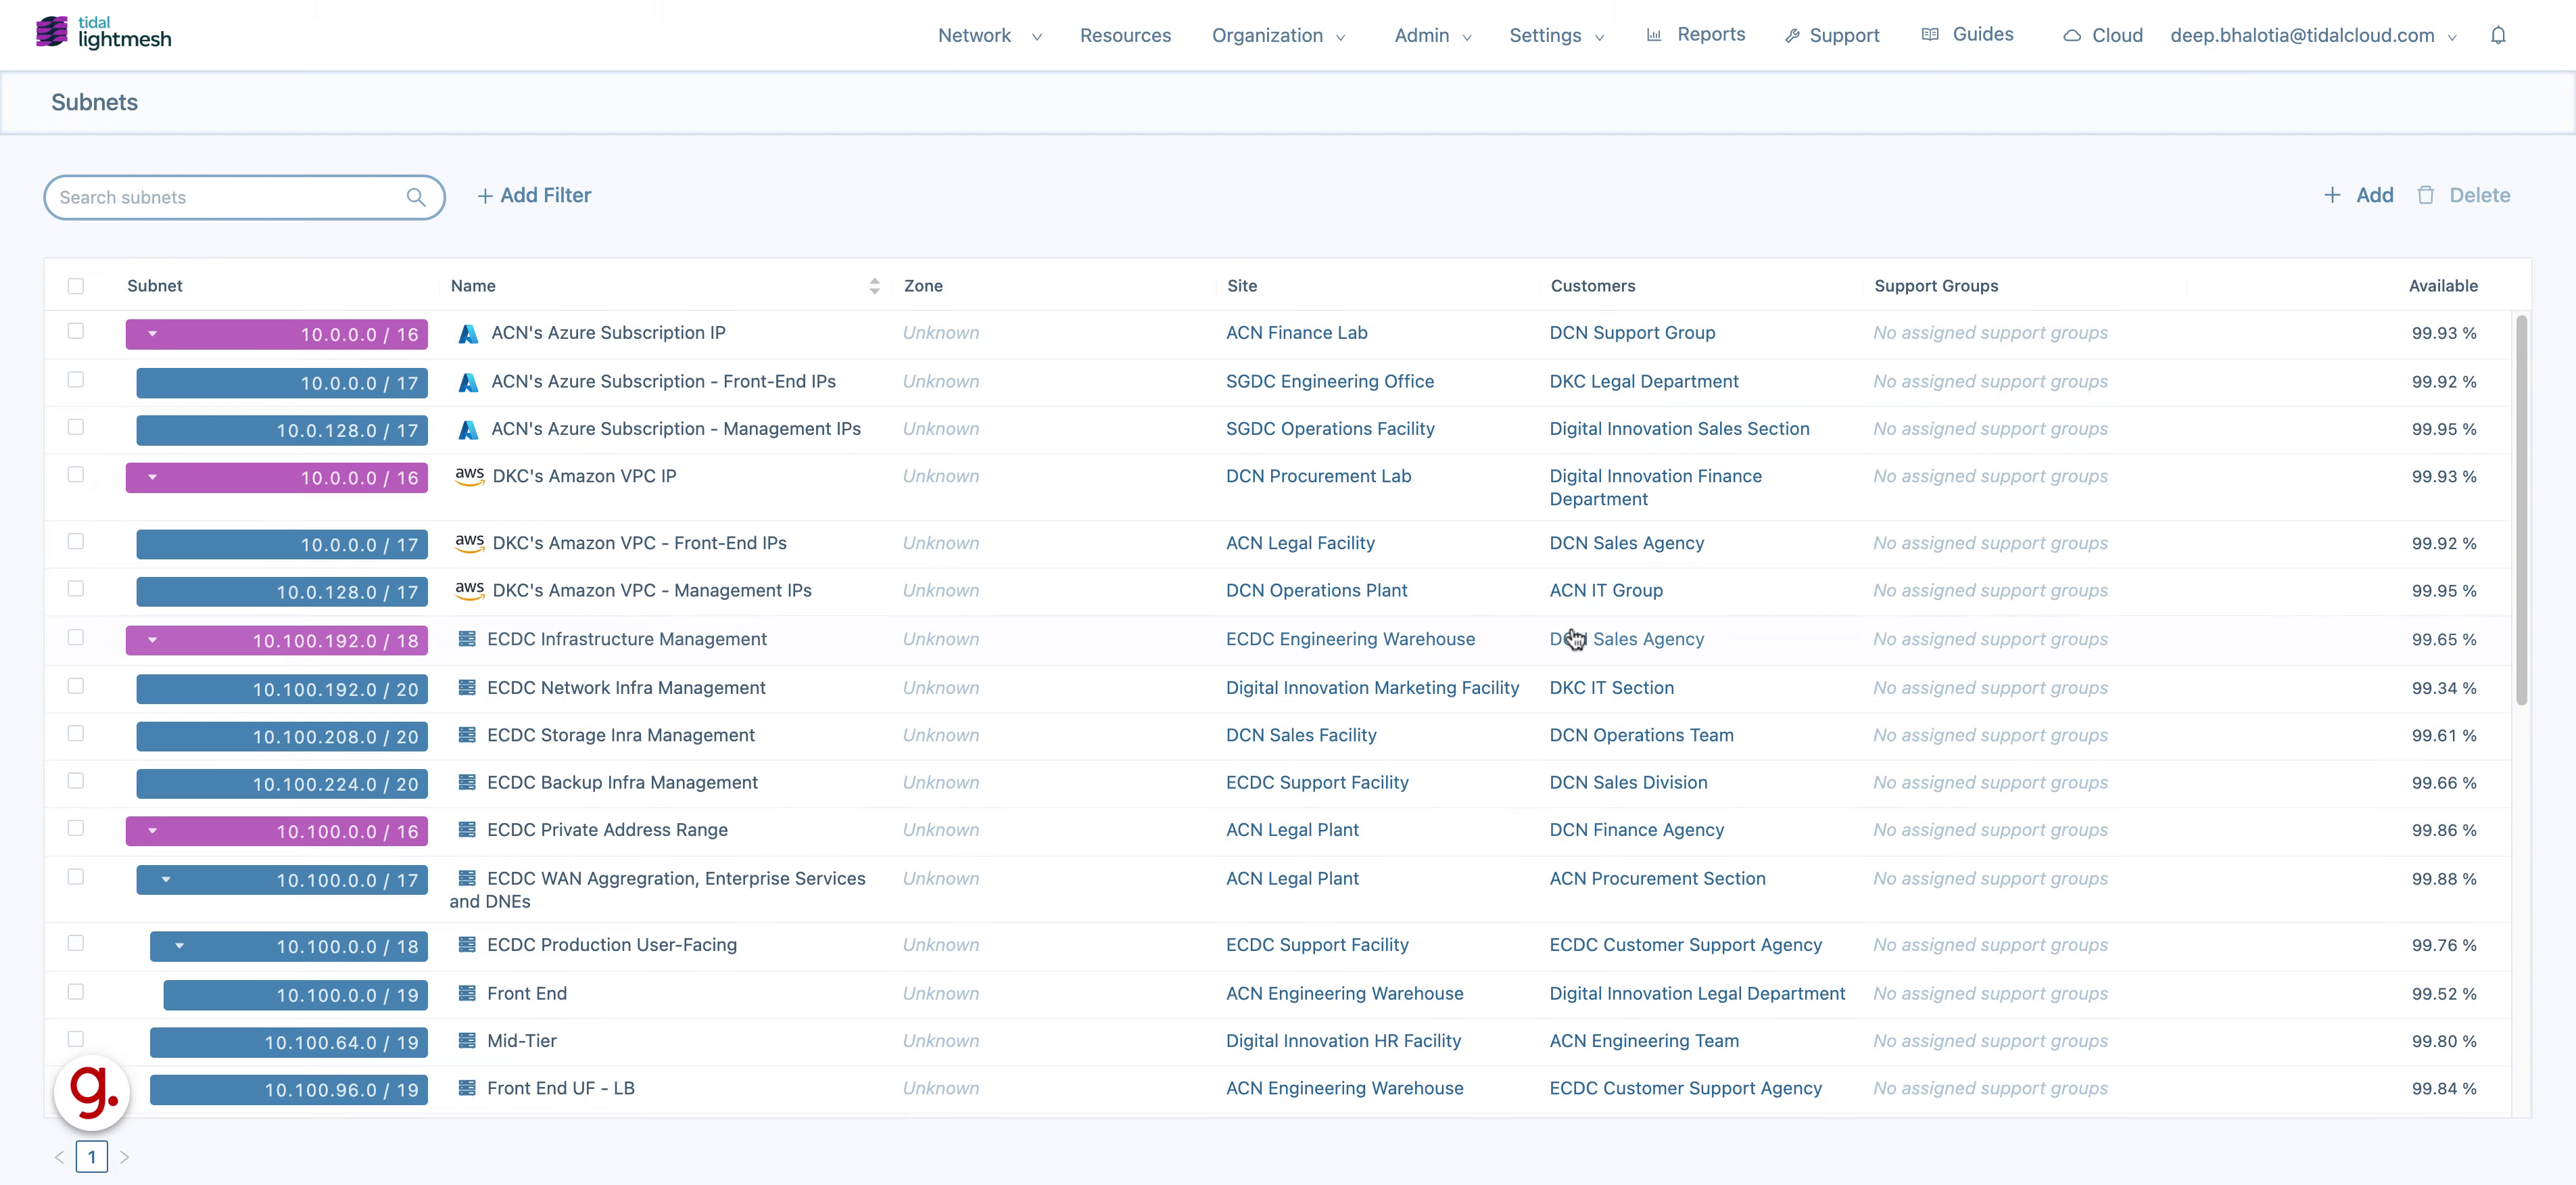The width and height of the screenshot is (2576, 1185).
Task: Expand the 10.0.0.0/16 subnet row chevron
Action: point(152,334)
